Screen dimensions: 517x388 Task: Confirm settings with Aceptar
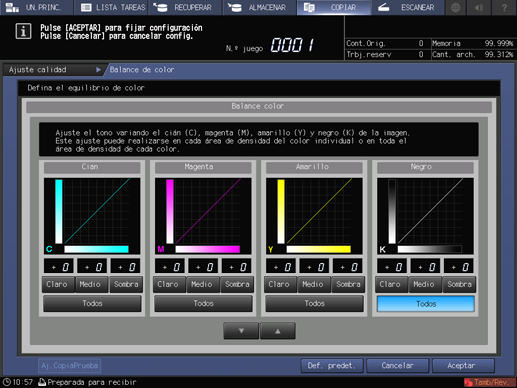tap(463, 366)
